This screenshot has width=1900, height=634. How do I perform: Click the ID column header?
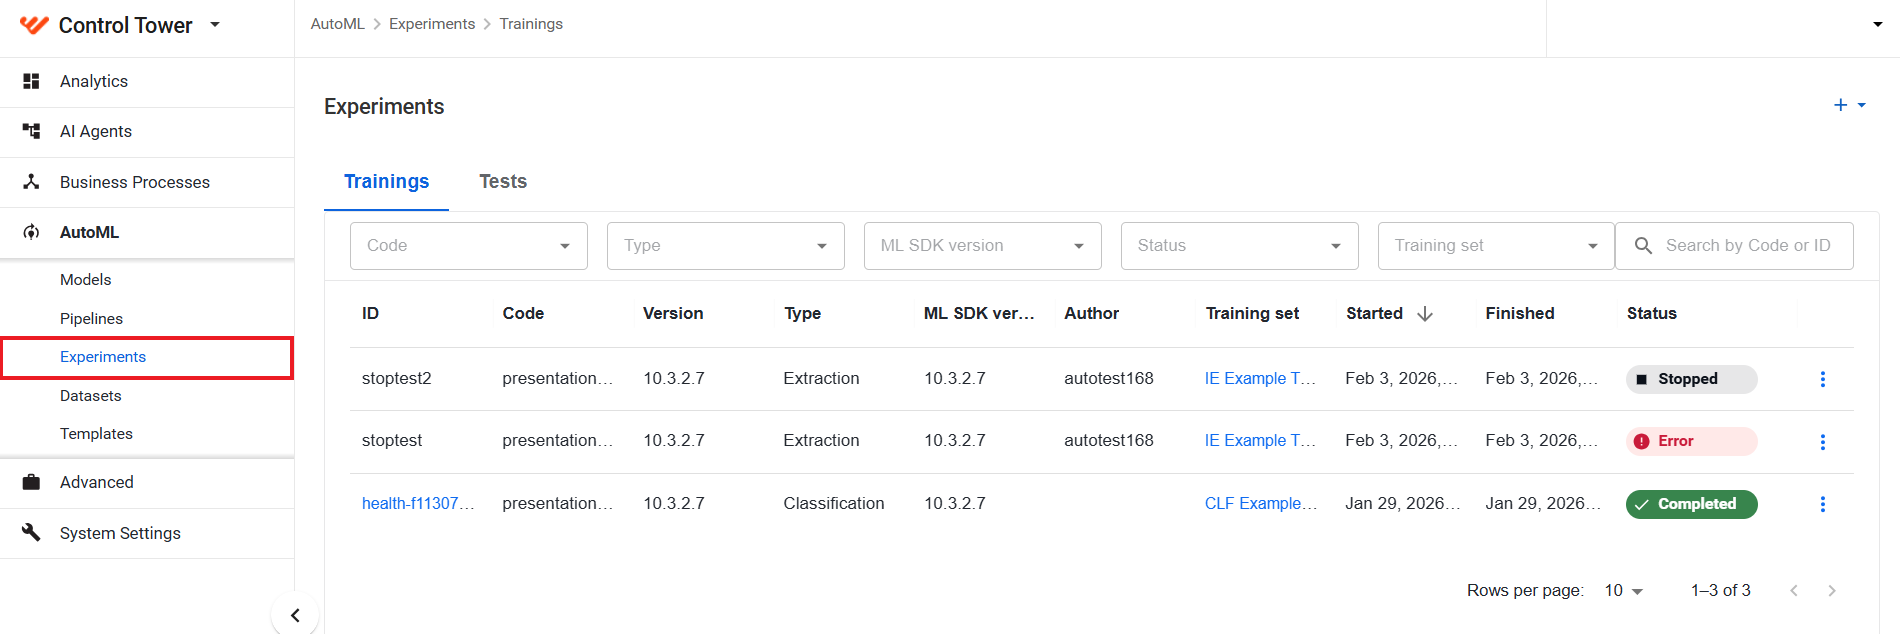pos(370,314)
